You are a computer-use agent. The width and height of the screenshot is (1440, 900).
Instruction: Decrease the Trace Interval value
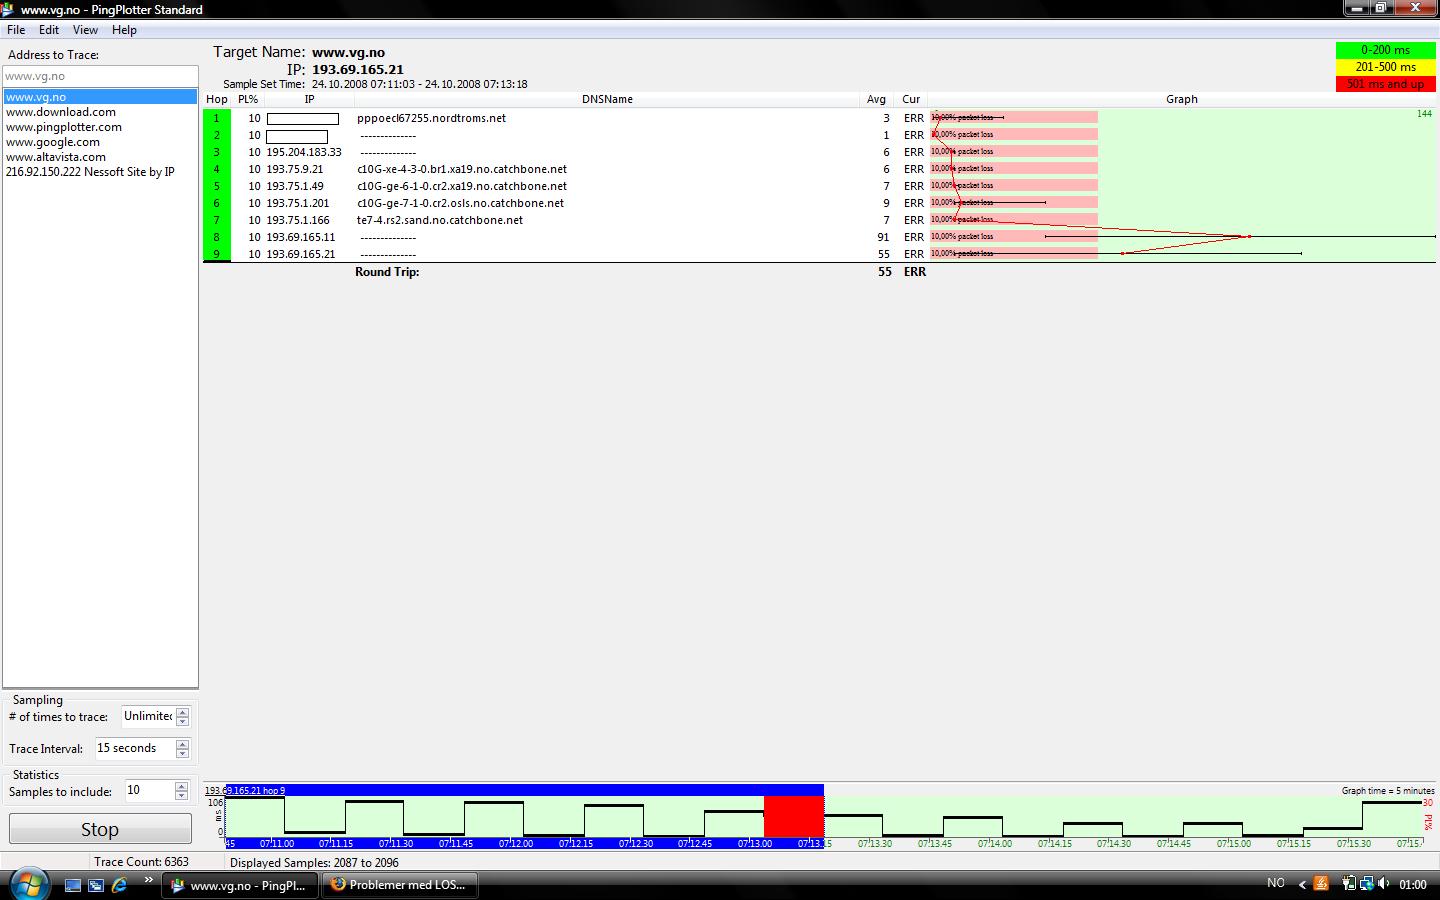(x=182, y=753)
